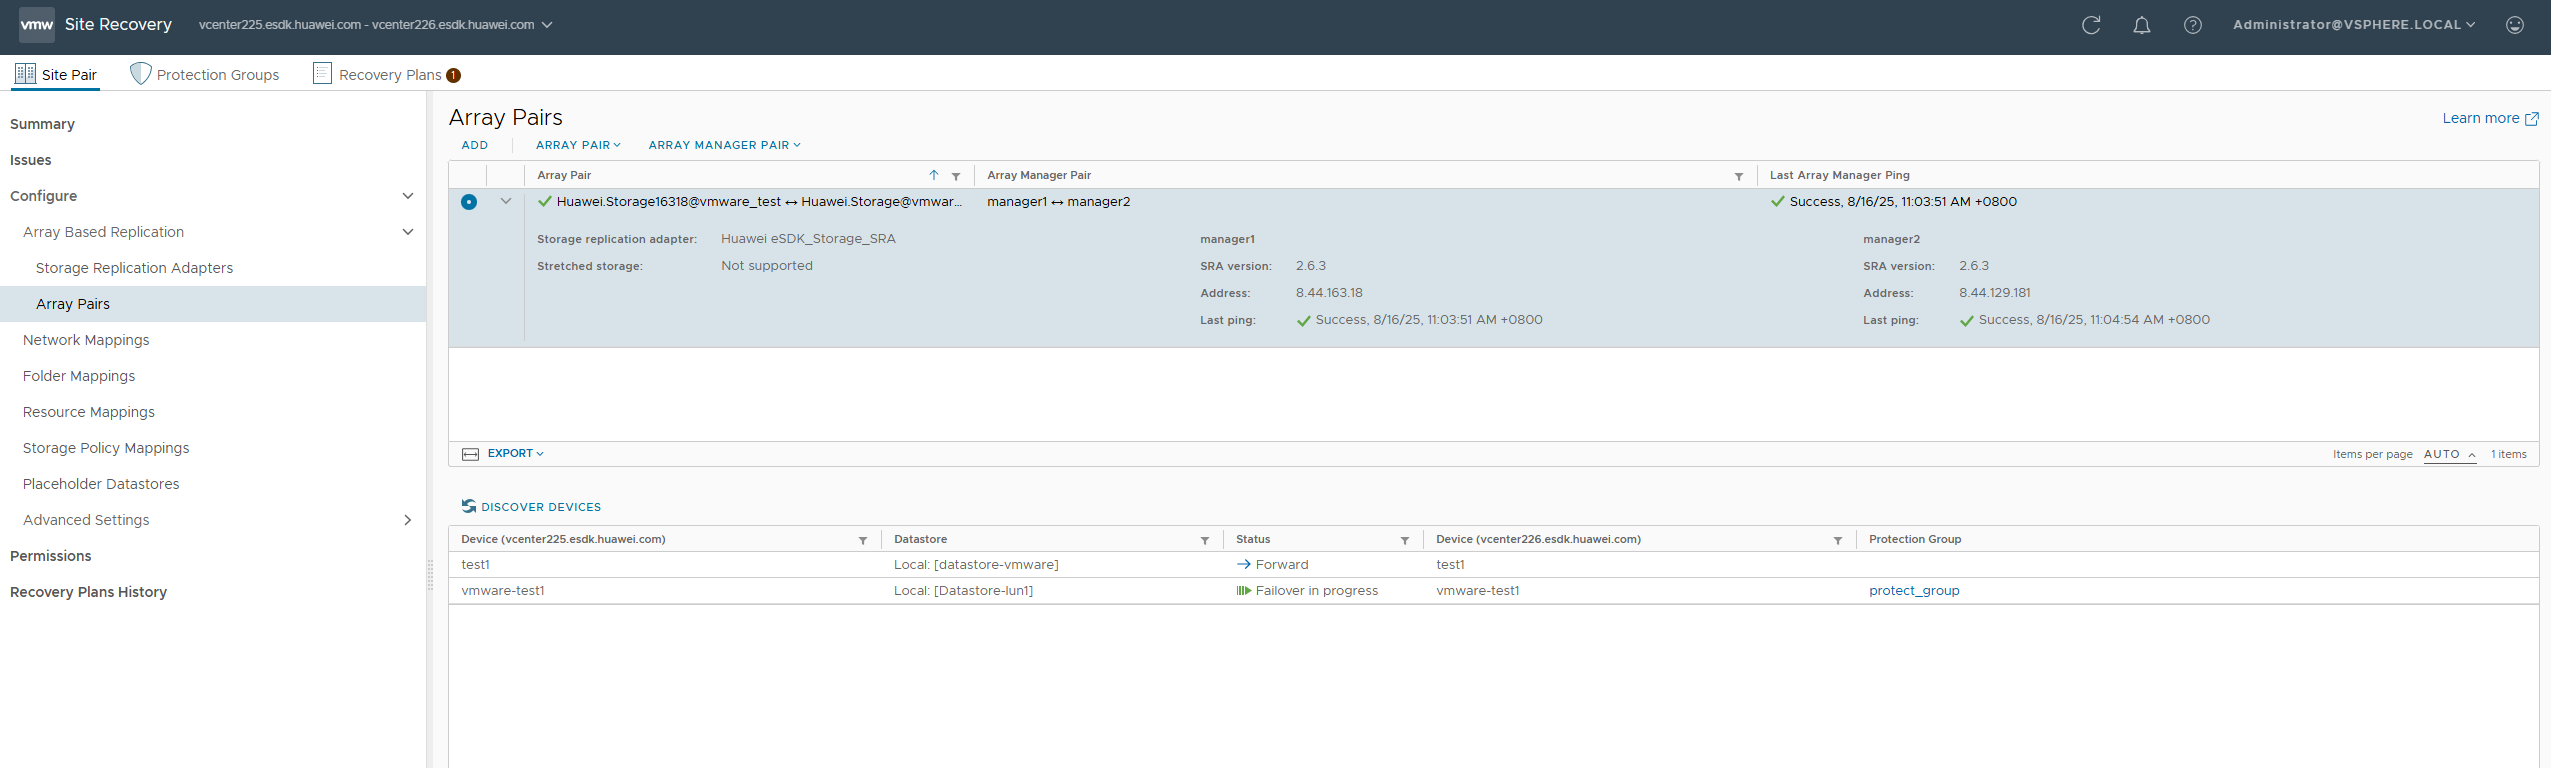
Task: Switch to the Protection Groups tab
Action: [205, 74]
